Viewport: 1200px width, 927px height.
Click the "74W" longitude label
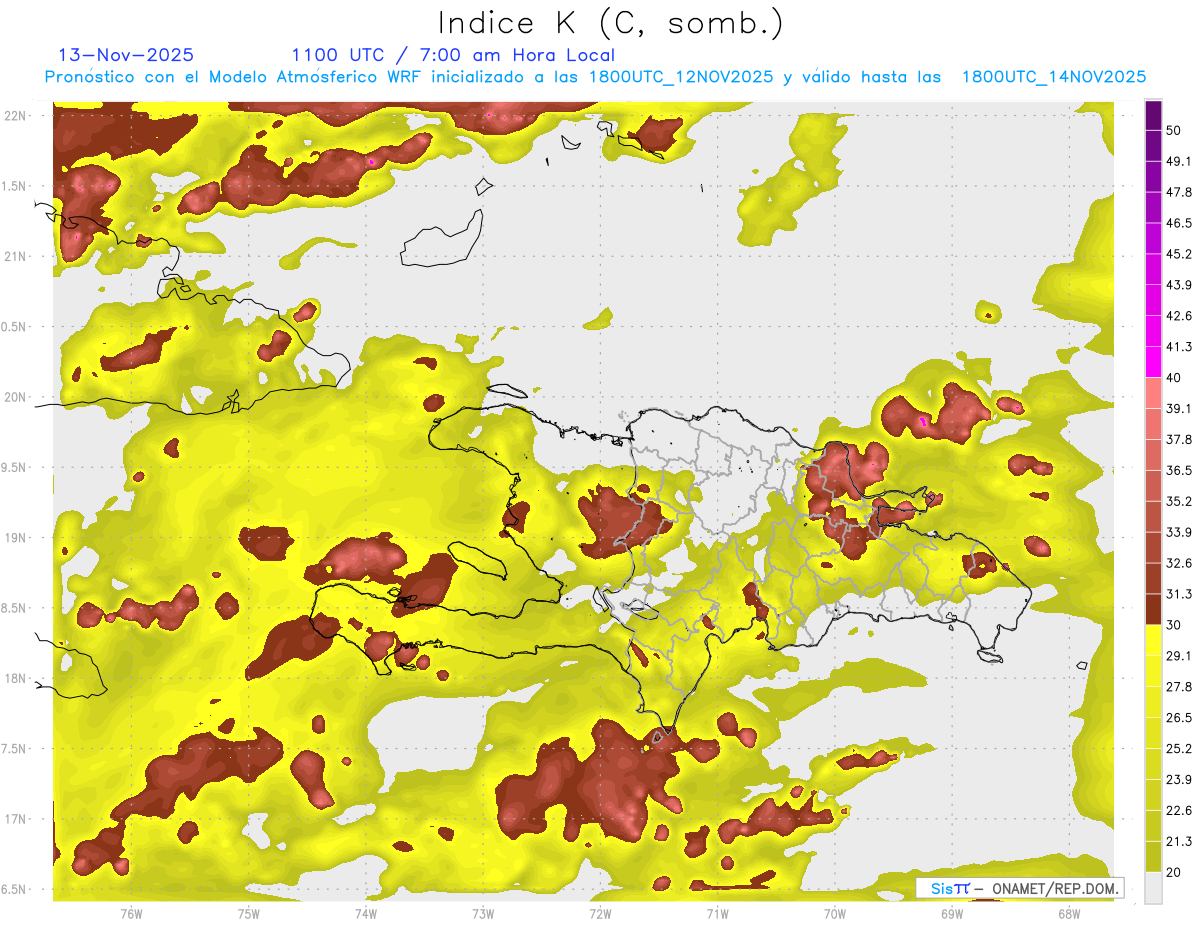pyautogui.click(x=366, y=913)
